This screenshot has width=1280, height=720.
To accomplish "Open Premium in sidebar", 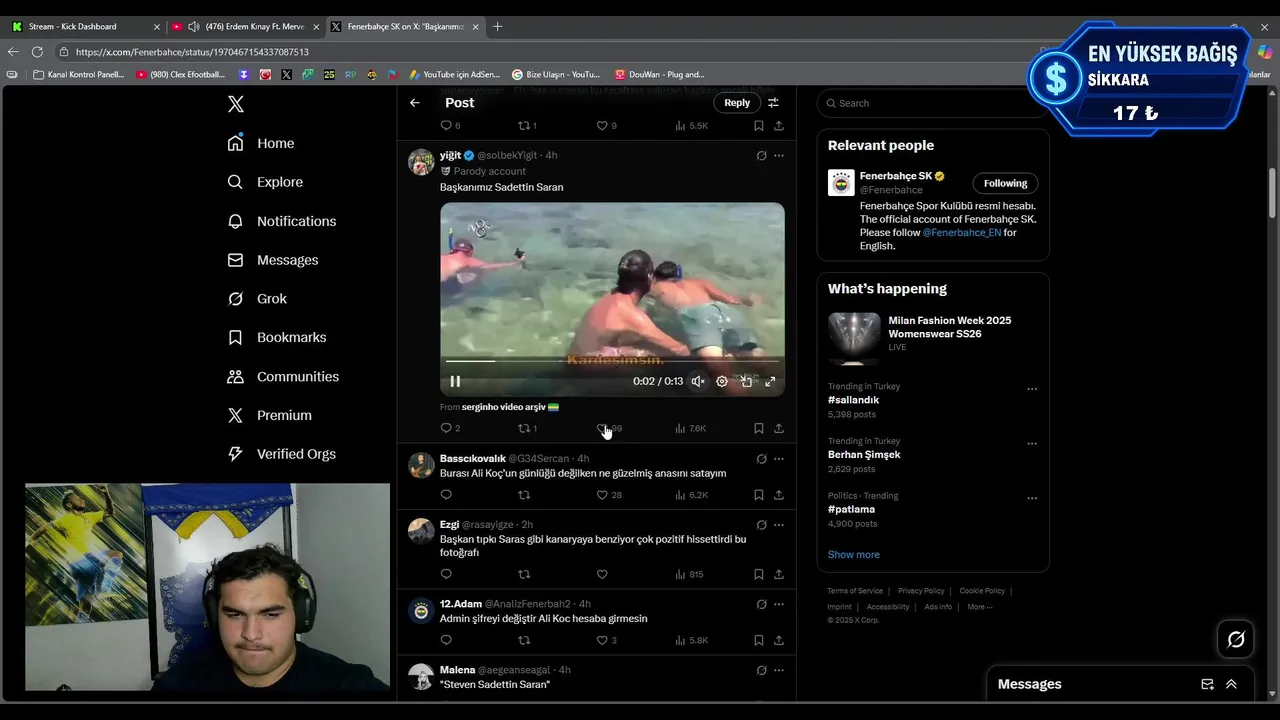I will click(x=269, y=415).
